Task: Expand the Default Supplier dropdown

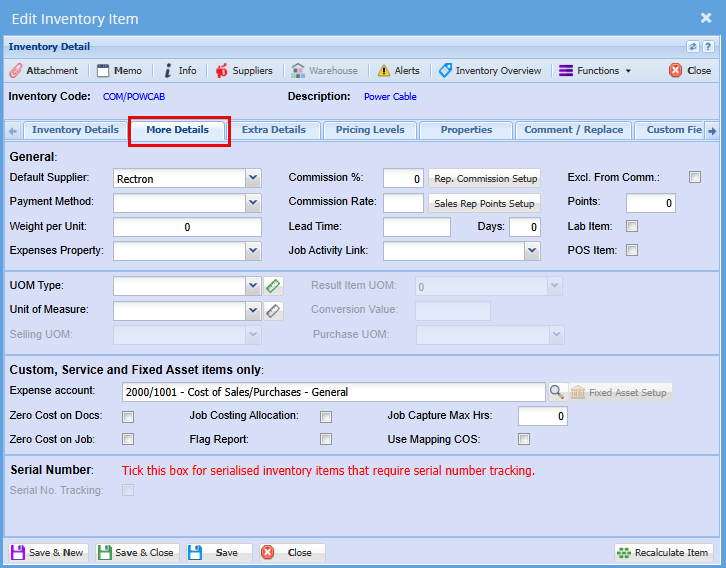Action: click(253, 178)
